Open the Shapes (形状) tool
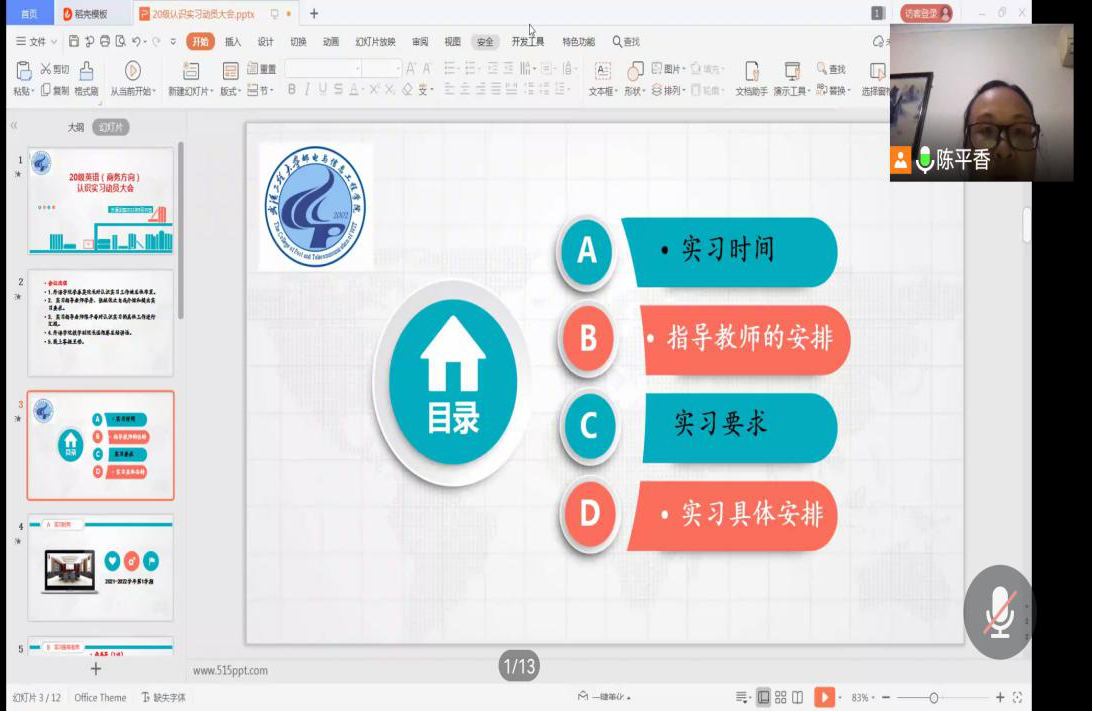Image resolution: width=1093 pixels, height=712 pixels. [x=634, y=71]
